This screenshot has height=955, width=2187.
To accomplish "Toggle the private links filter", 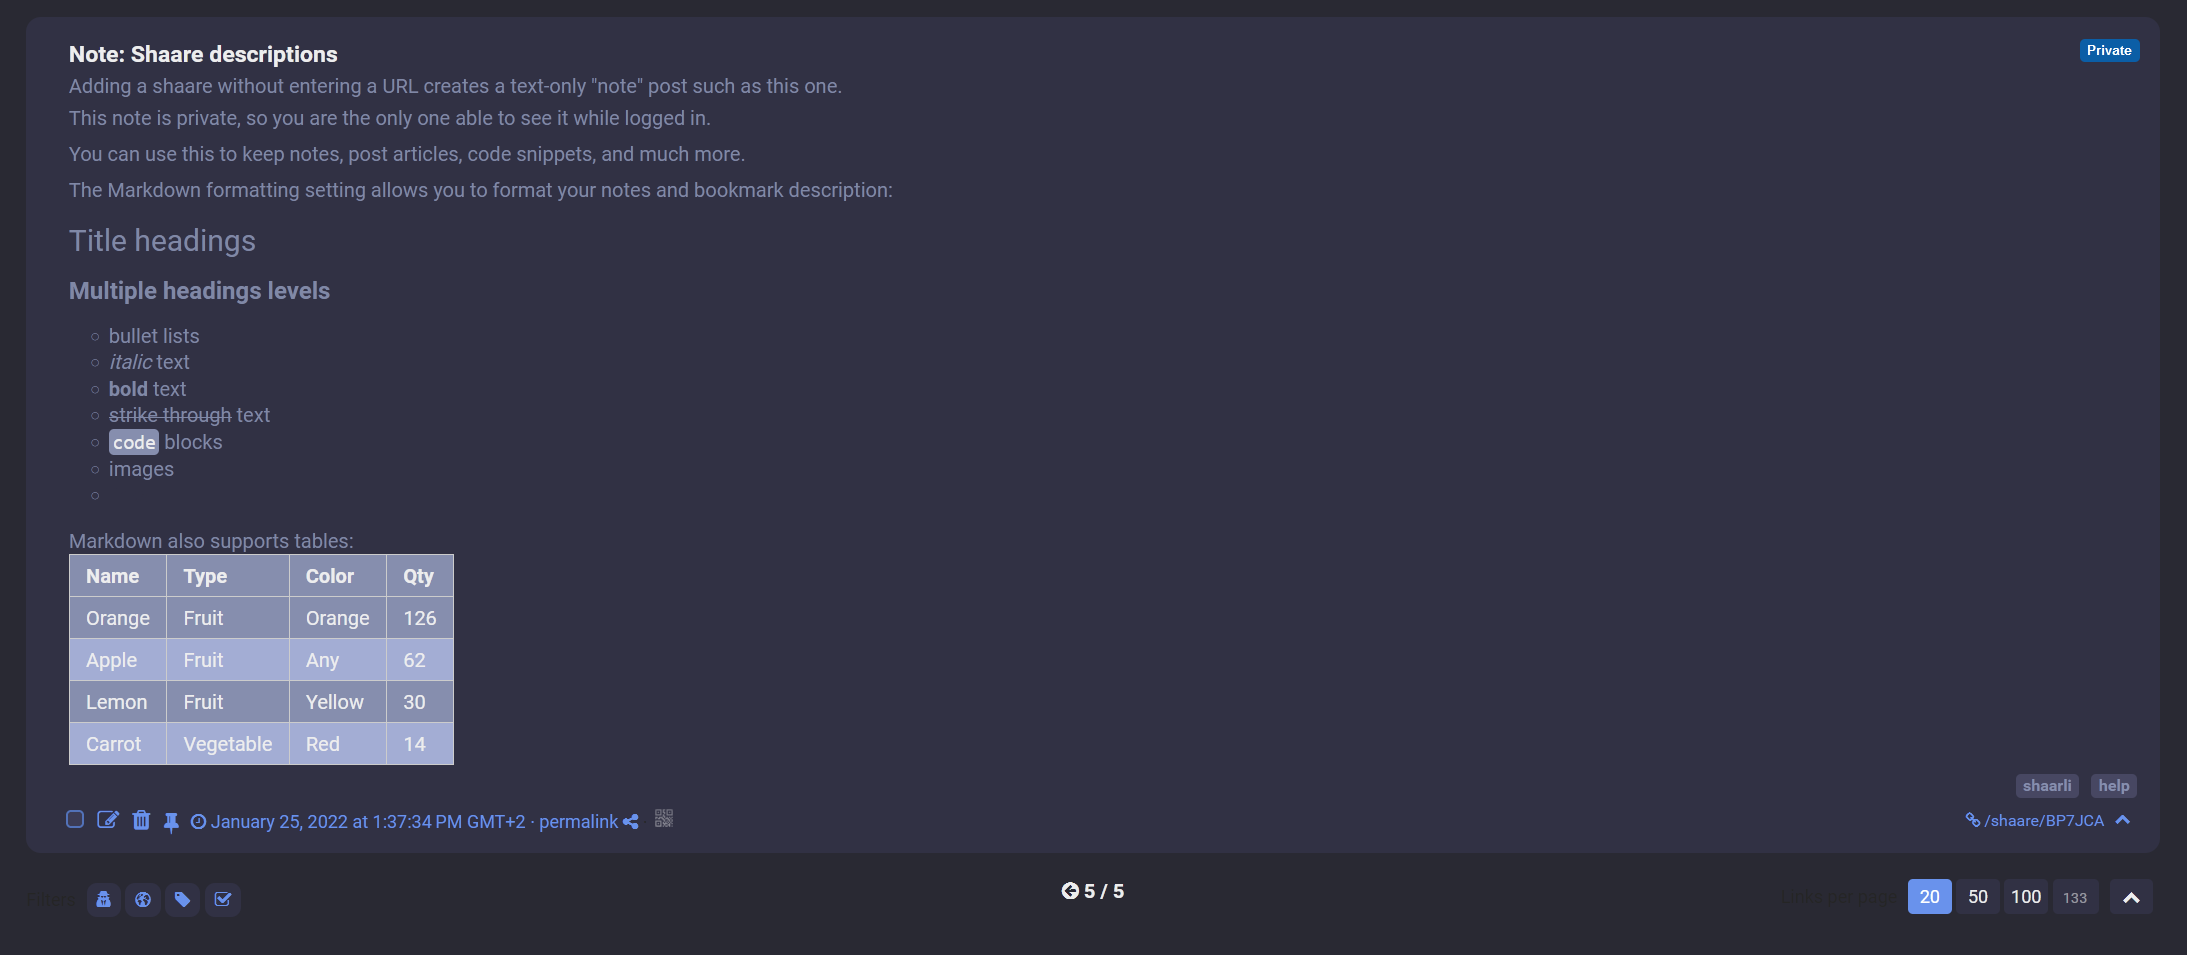I will 103,899.
